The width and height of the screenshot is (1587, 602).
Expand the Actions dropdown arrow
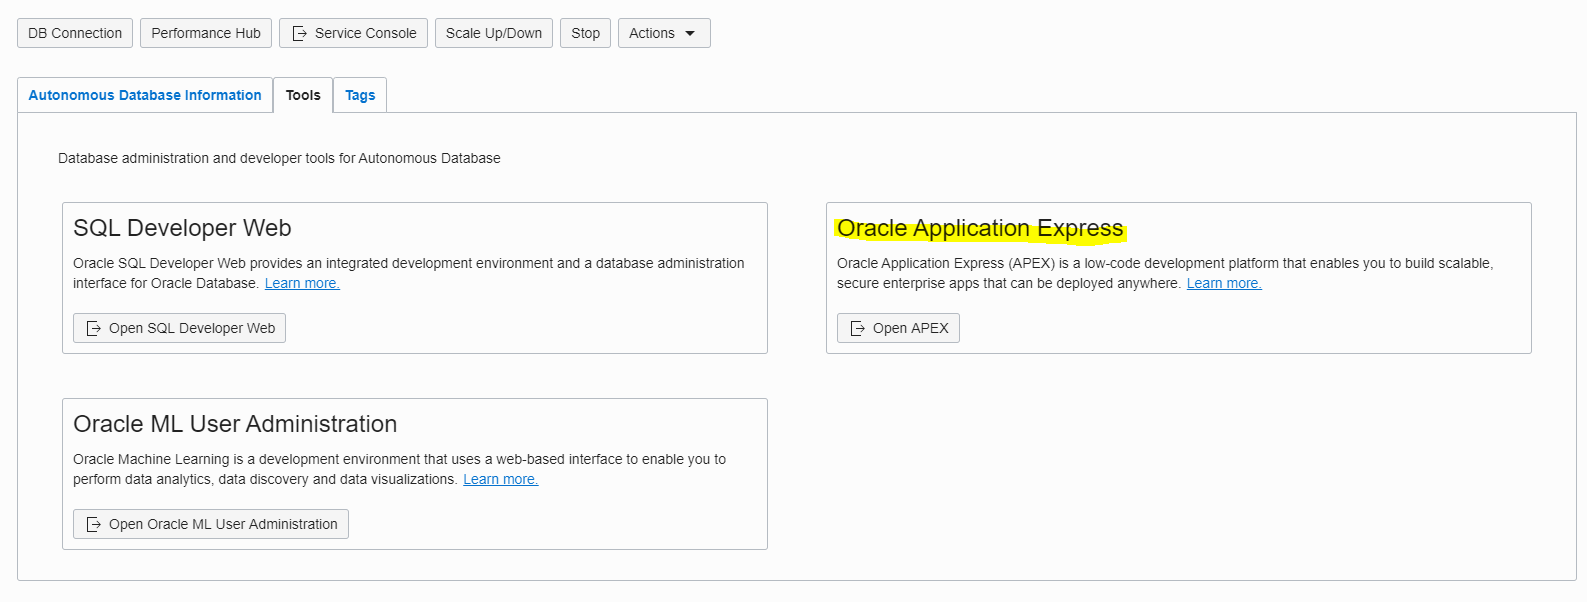click(690, 33)
